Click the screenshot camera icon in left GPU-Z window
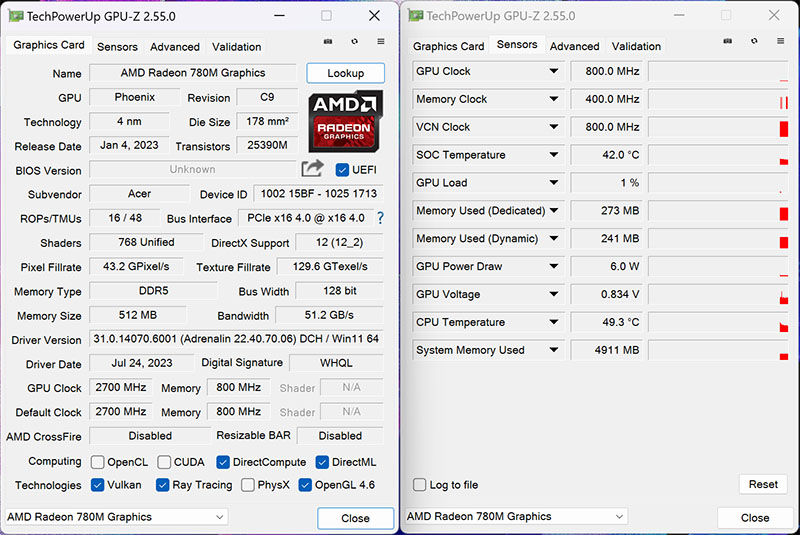The width and height of the screenshot is (800, 535). 328,42
